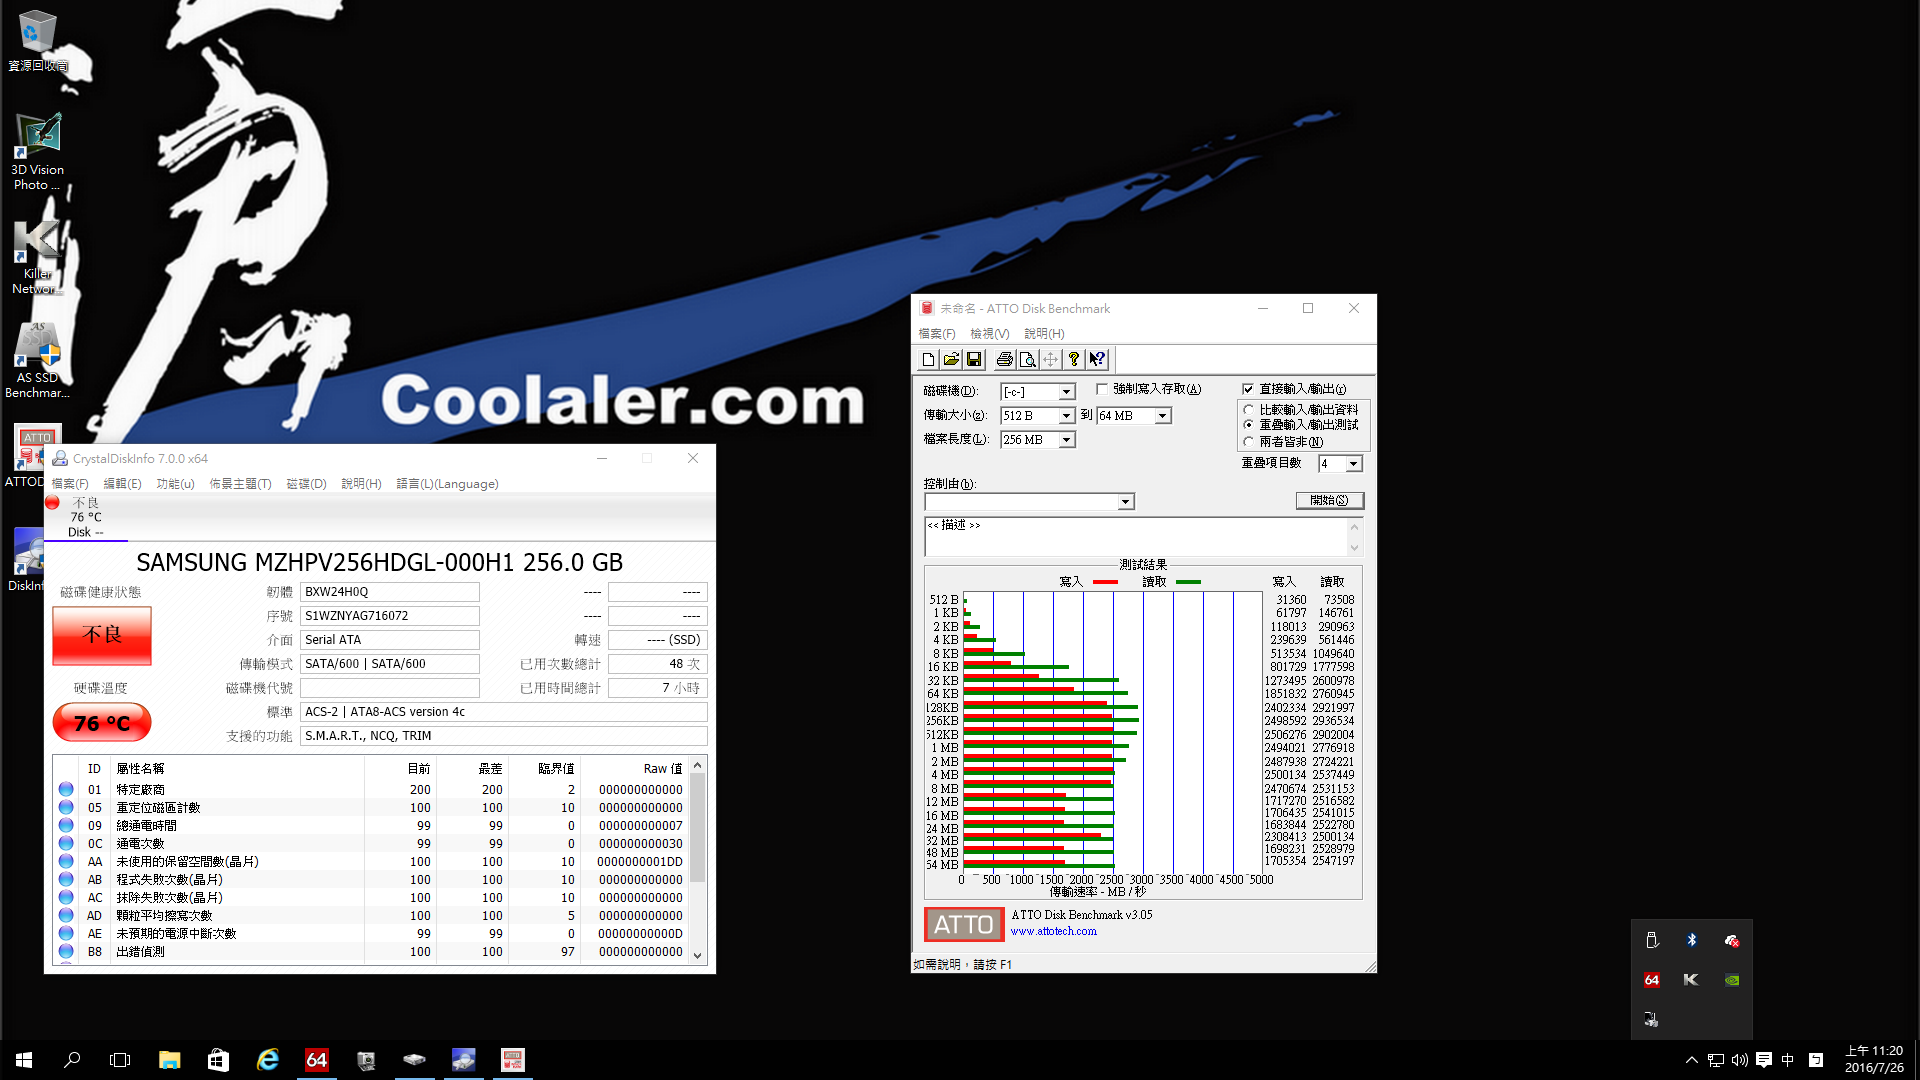Screen dimensions: 1920x1080
Task: Select 兩者皆非 radio button
Action: click(1248, 441)
